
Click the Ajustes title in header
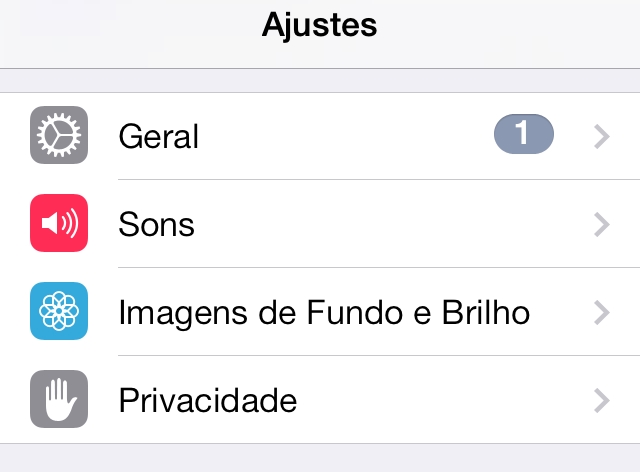pos(320,25)
